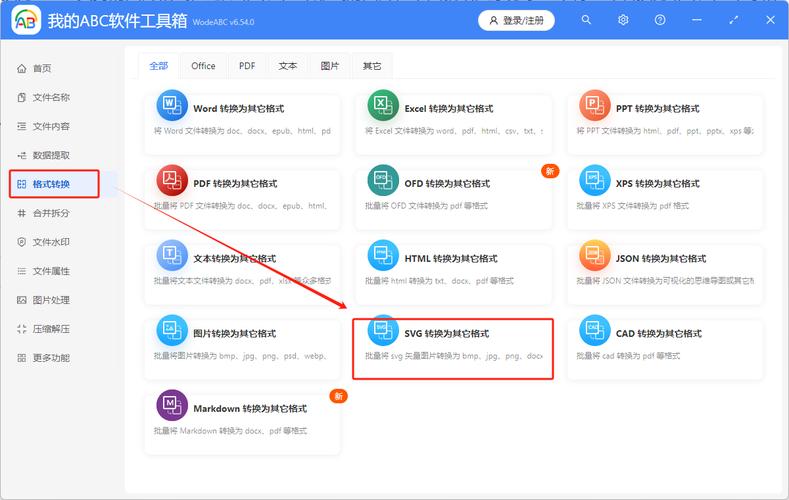Open 'Markdown 转换为其它格式' title
This screenshot has height=500, width=789.
(250, 408)
